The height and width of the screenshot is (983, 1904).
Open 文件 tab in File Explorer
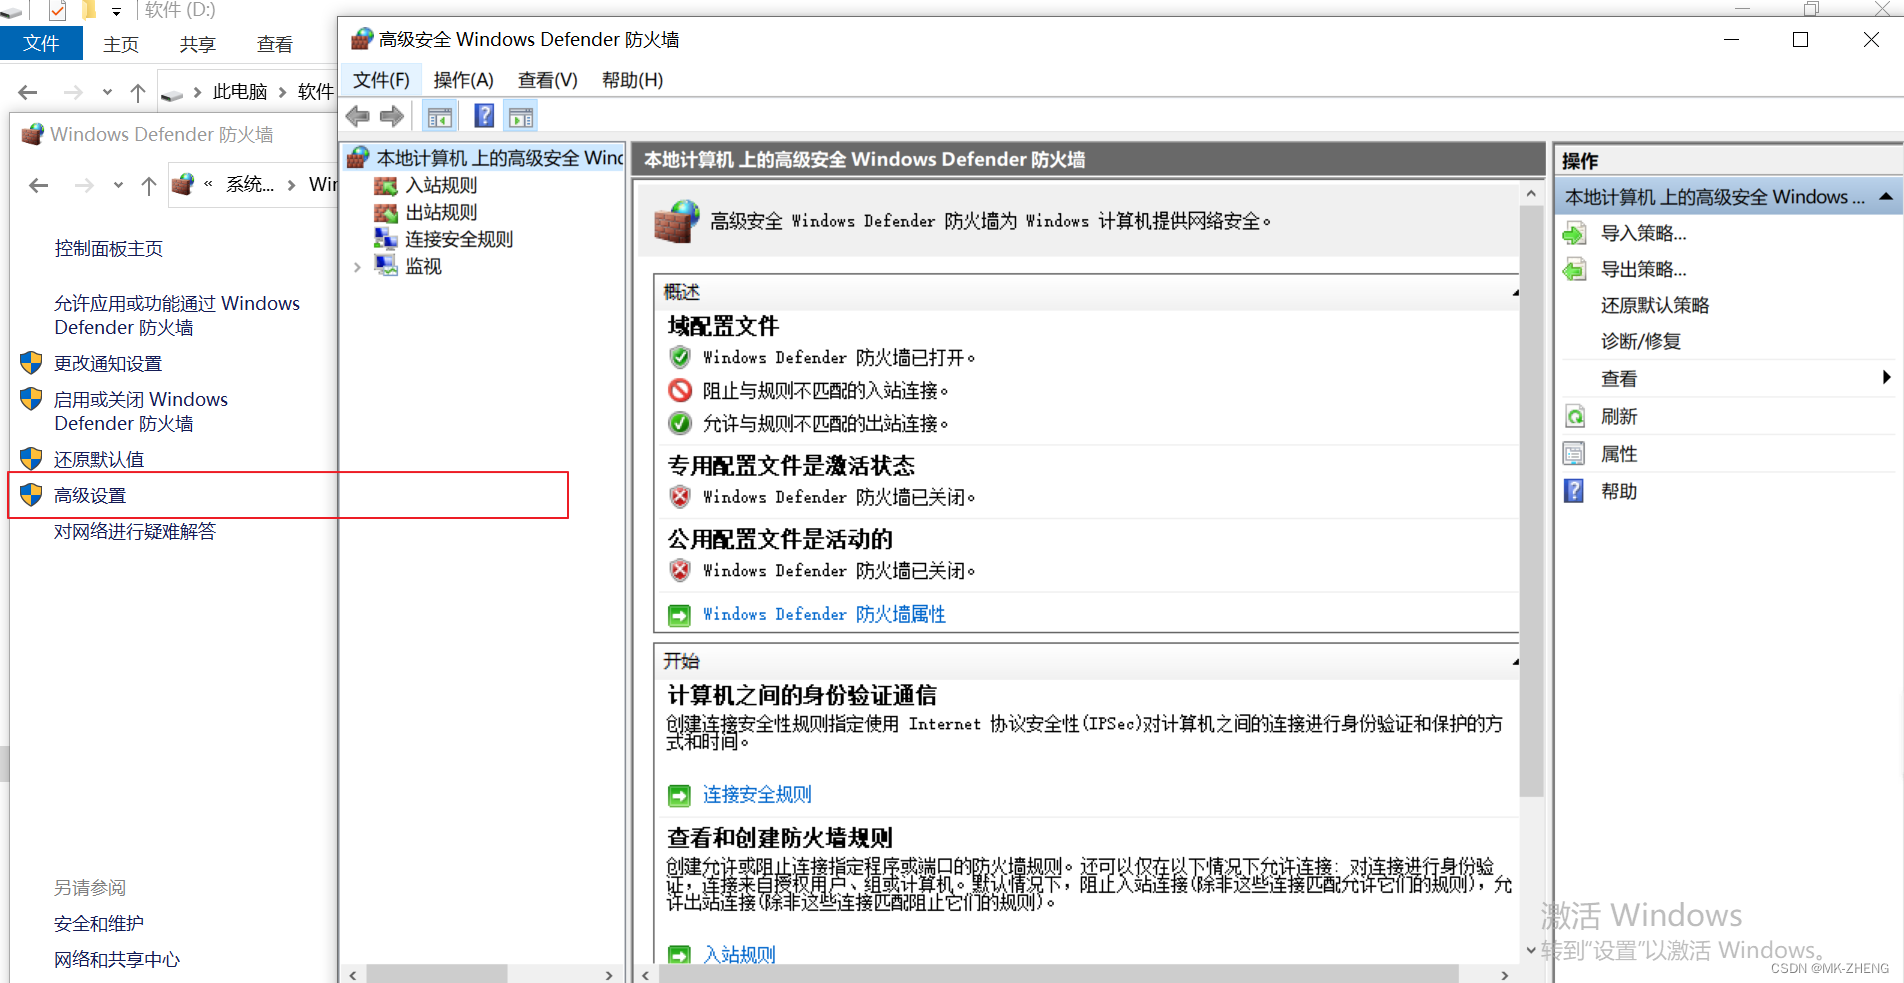pyautogui.click(x=41, y=44)
